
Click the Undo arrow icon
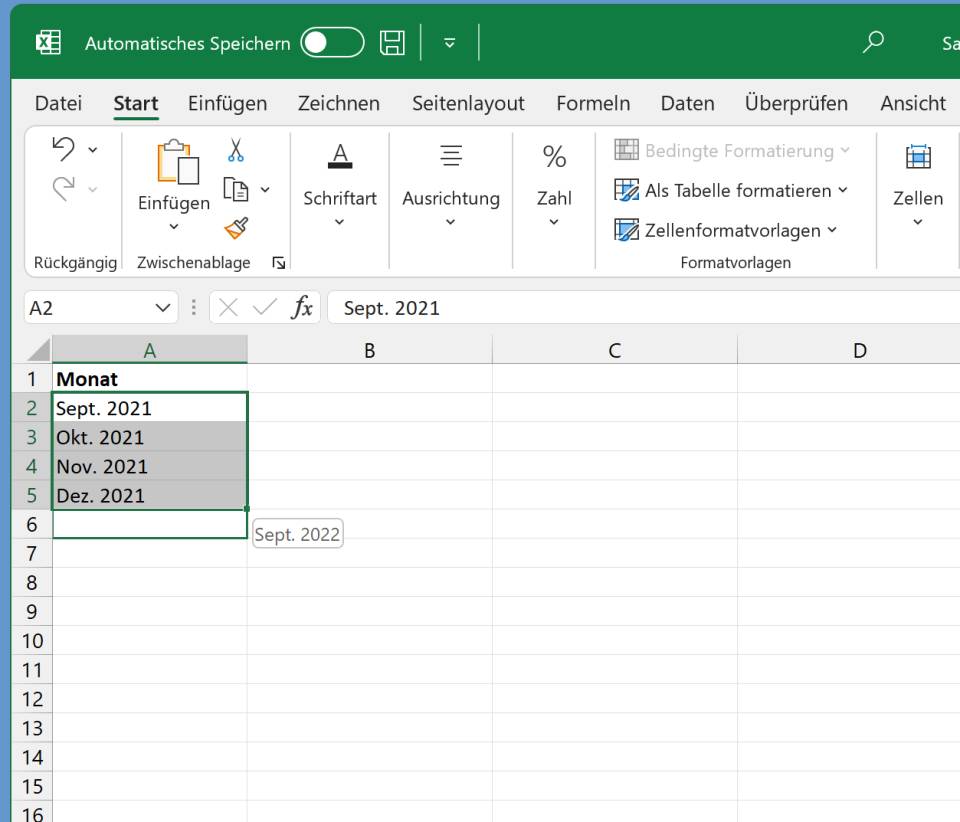point(64,150)
